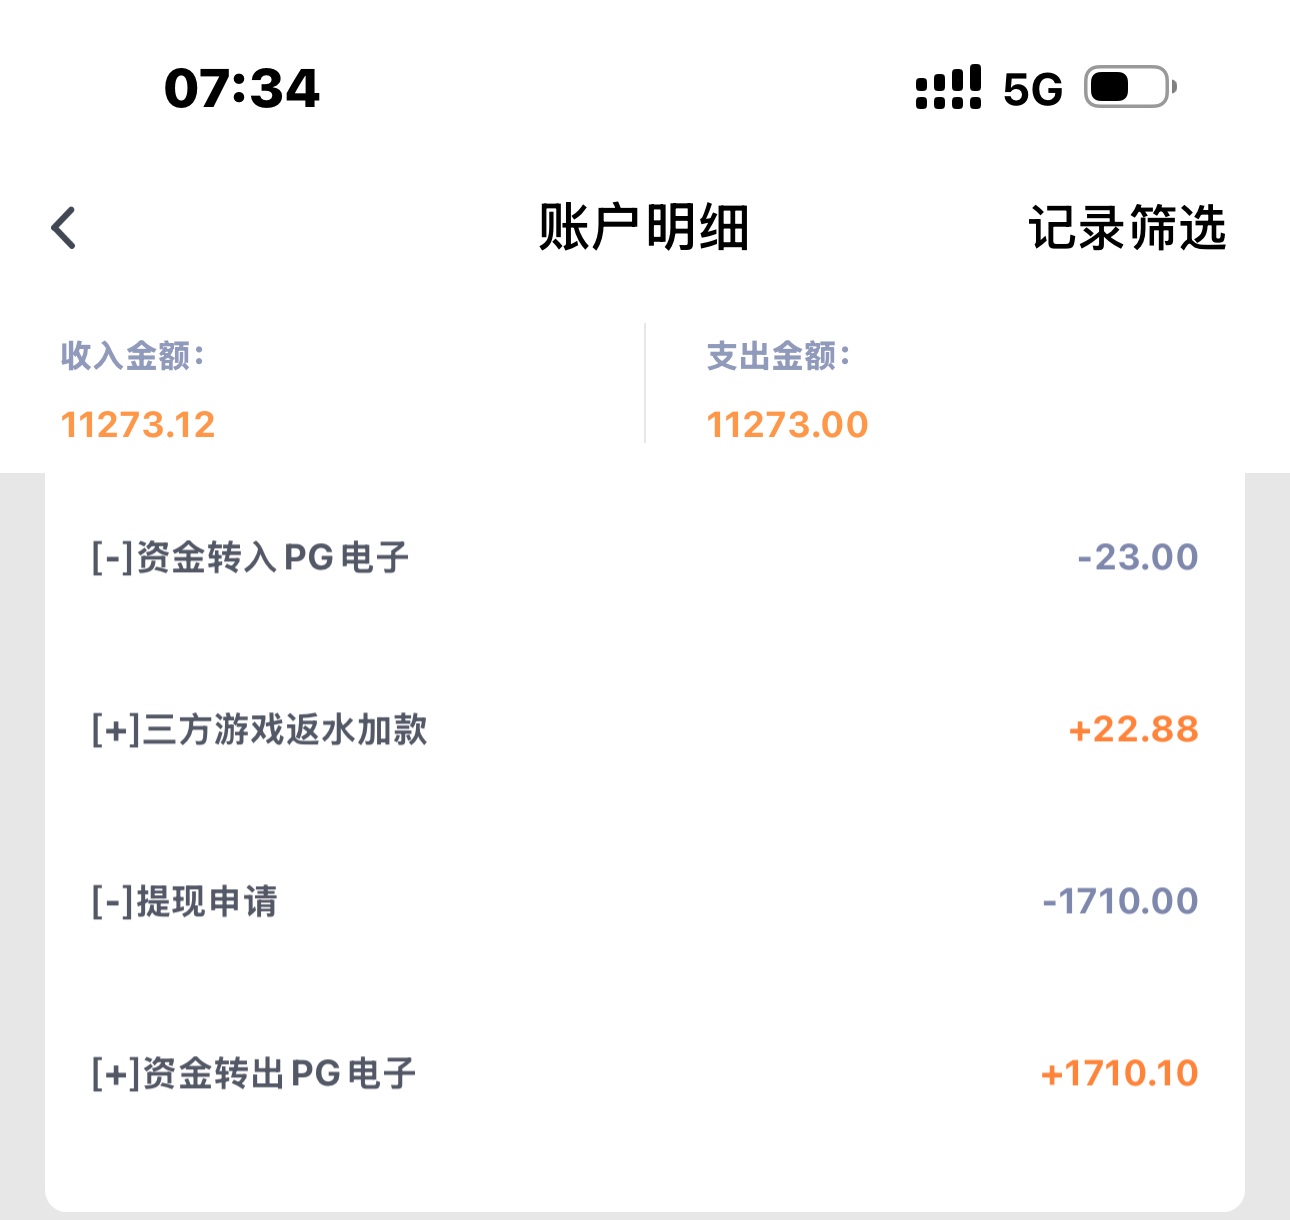Tap the expense total 11273.00
Viewport: 1290px width, 1220px height.
(788, 425)
